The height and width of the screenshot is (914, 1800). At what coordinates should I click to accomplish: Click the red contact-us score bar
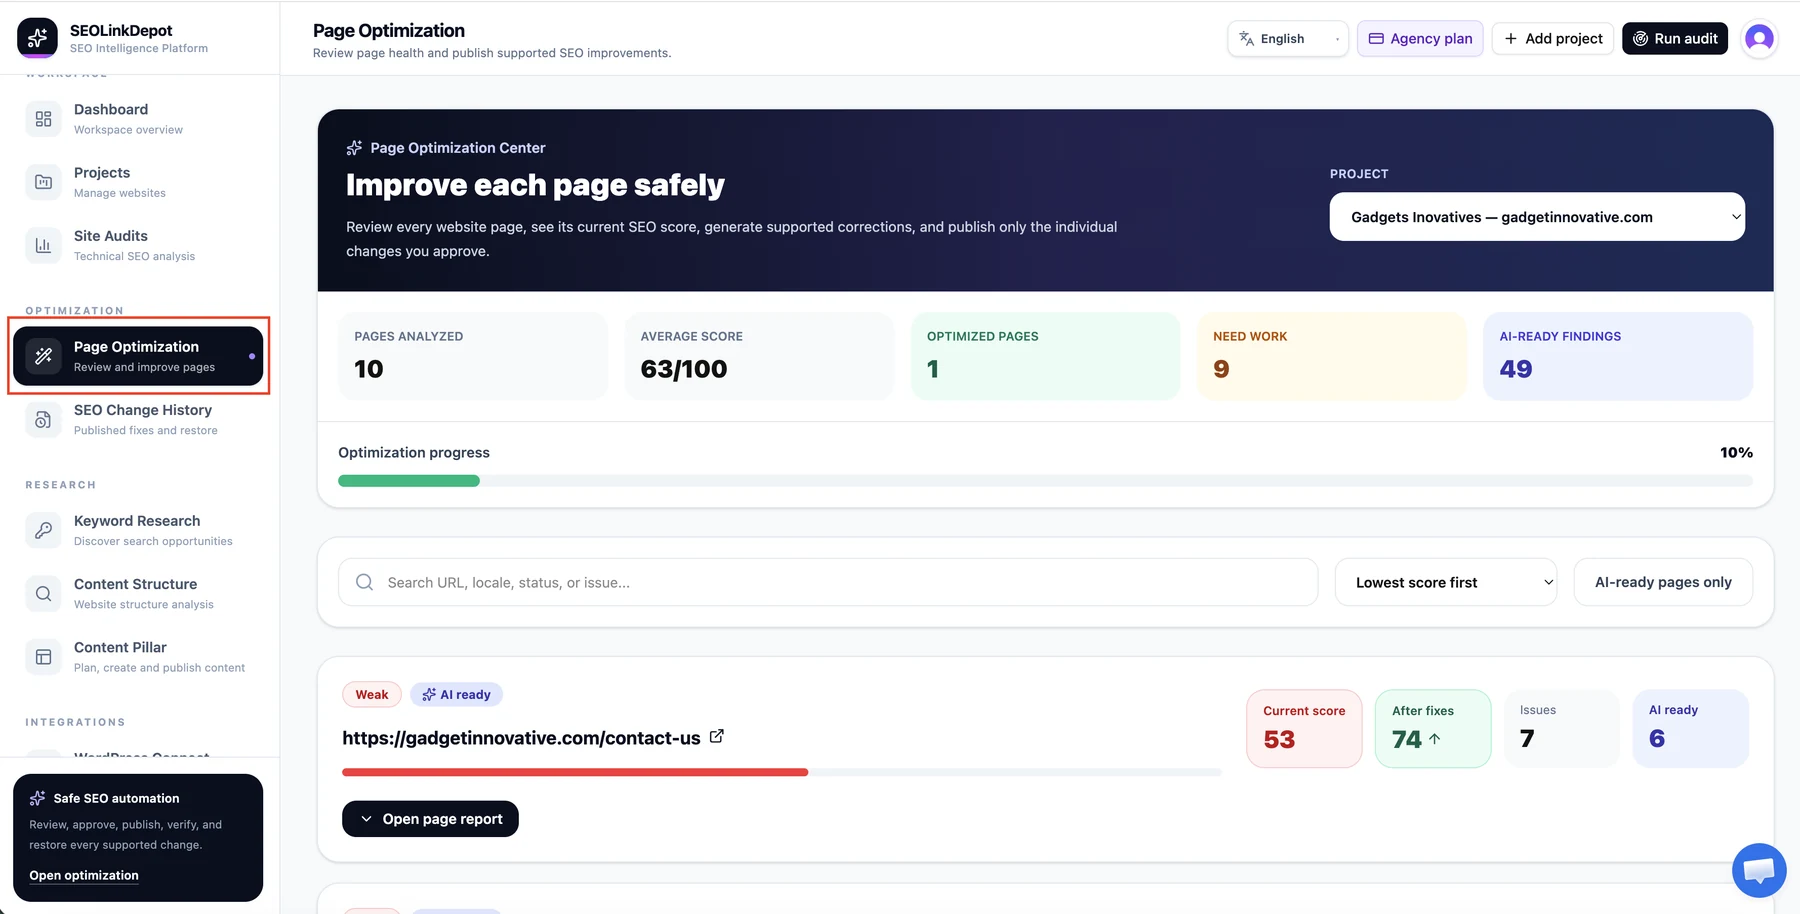tap(575, 772)
